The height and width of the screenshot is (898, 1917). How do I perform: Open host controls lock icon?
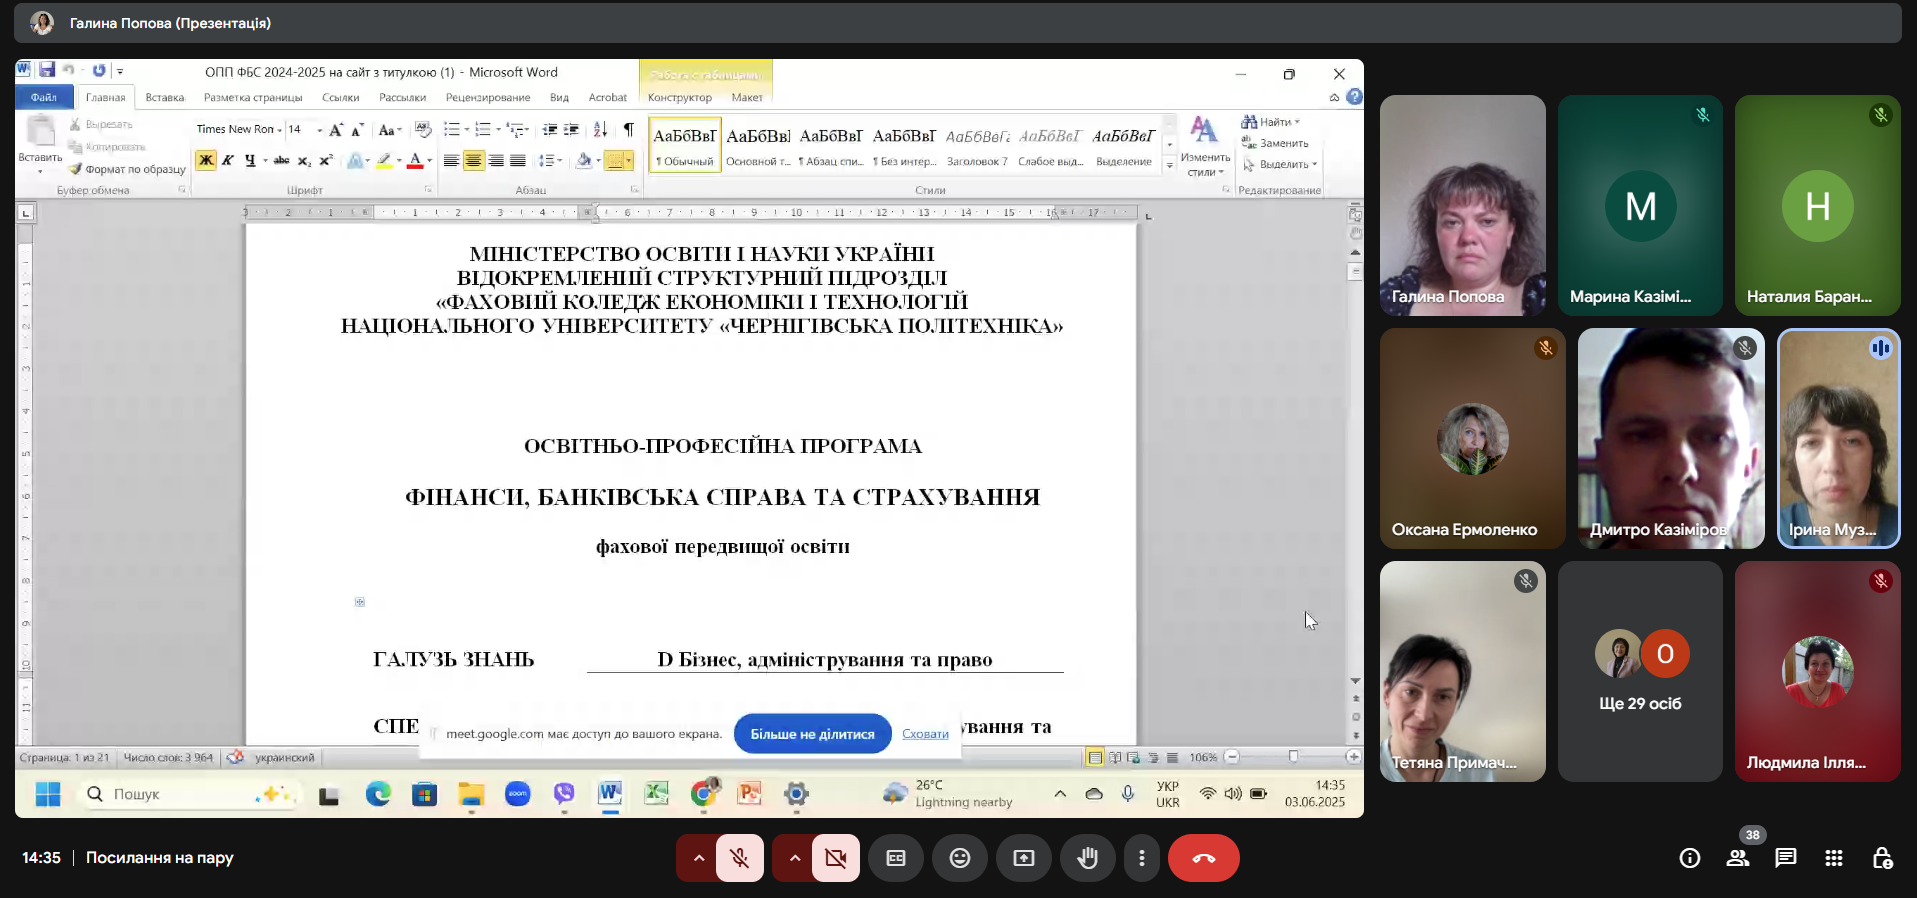[1882, 858]
